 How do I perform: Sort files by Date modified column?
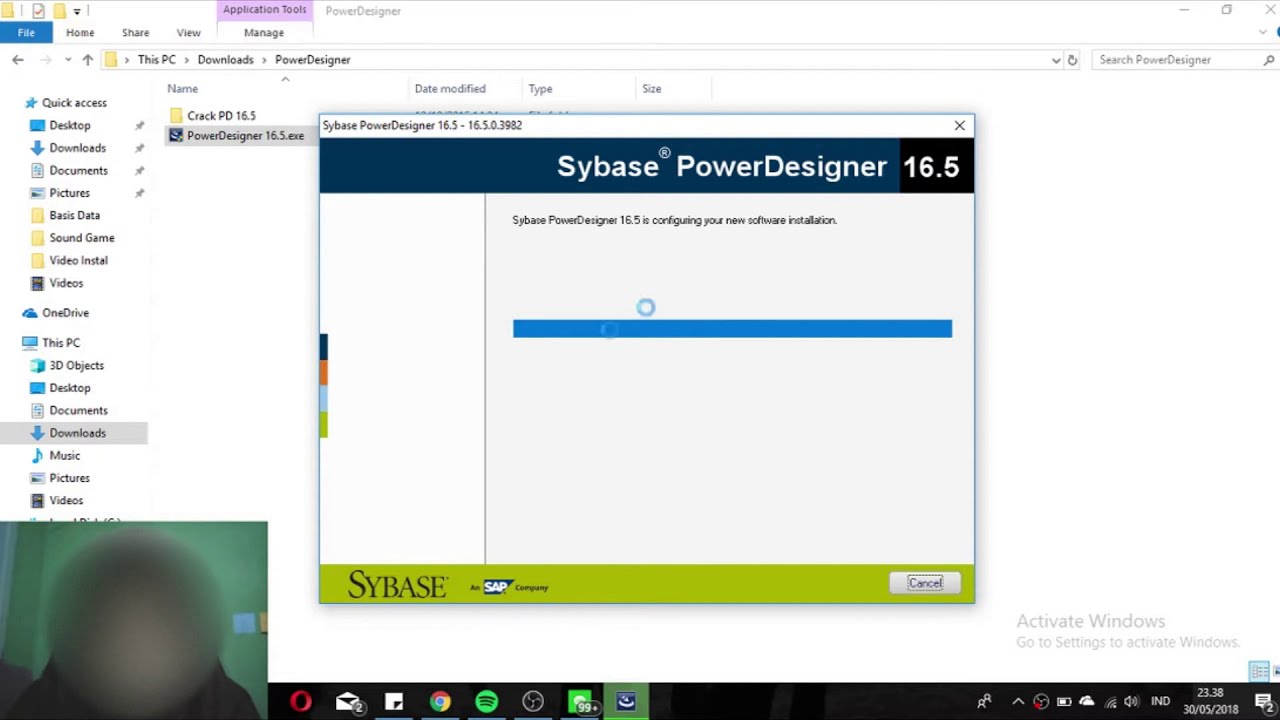point(450,89)
